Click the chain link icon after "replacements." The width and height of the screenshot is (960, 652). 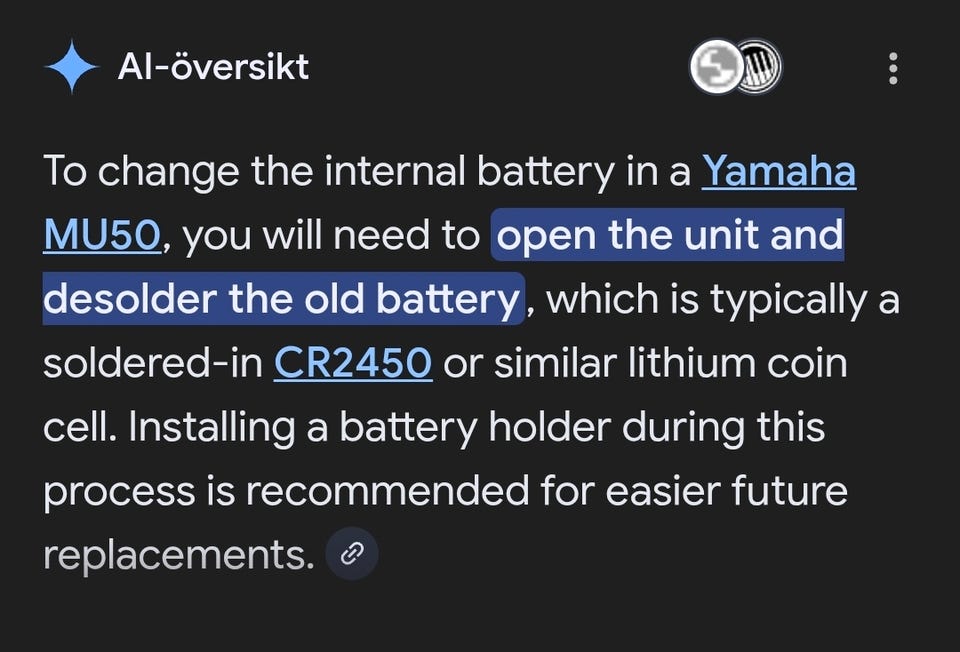pyautogui.click(x=352, y=554)
